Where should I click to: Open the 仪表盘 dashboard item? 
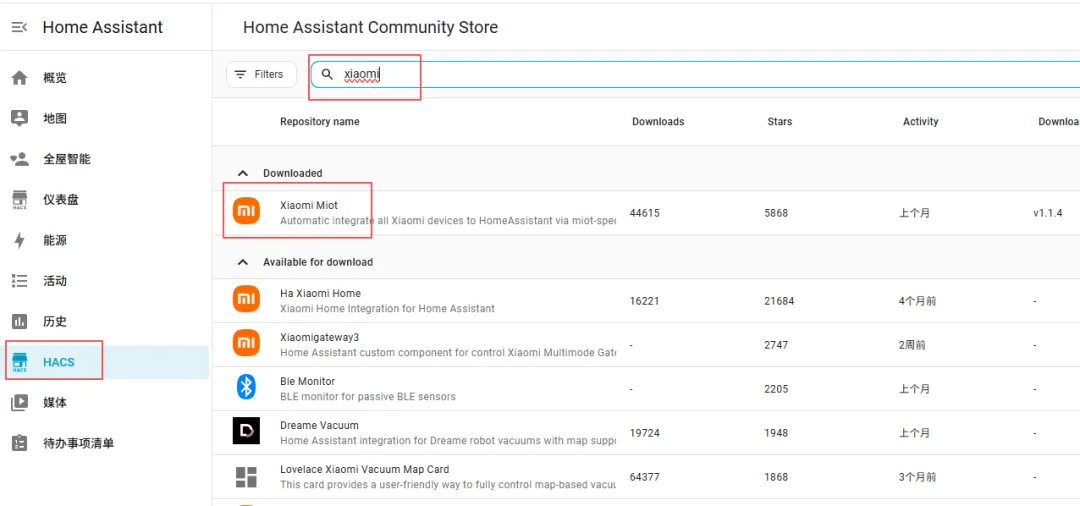coord(106,200)
